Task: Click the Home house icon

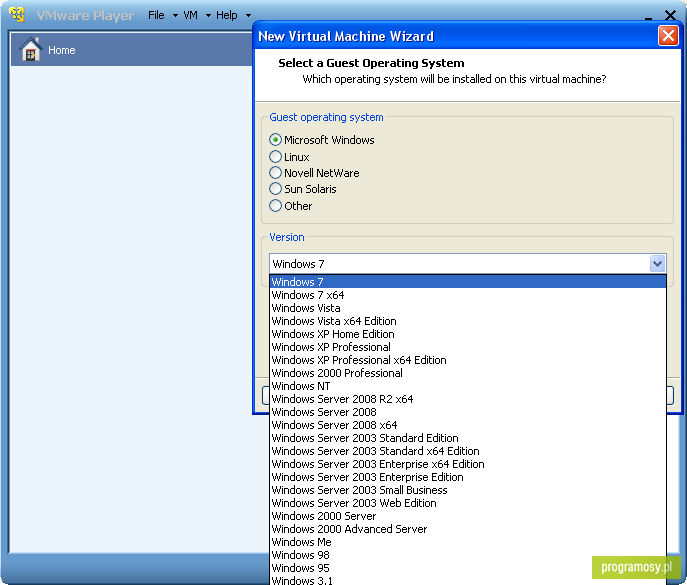Action: (31, 50)
